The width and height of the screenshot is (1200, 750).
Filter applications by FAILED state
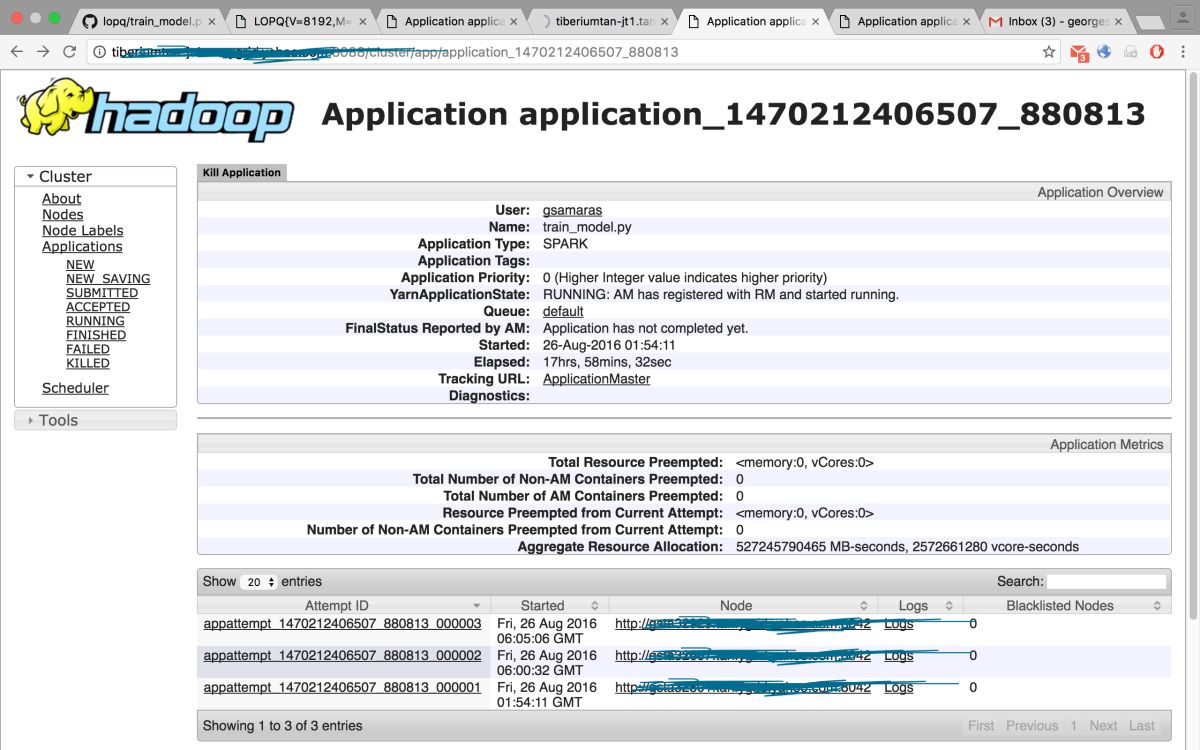tap(88, 349)
